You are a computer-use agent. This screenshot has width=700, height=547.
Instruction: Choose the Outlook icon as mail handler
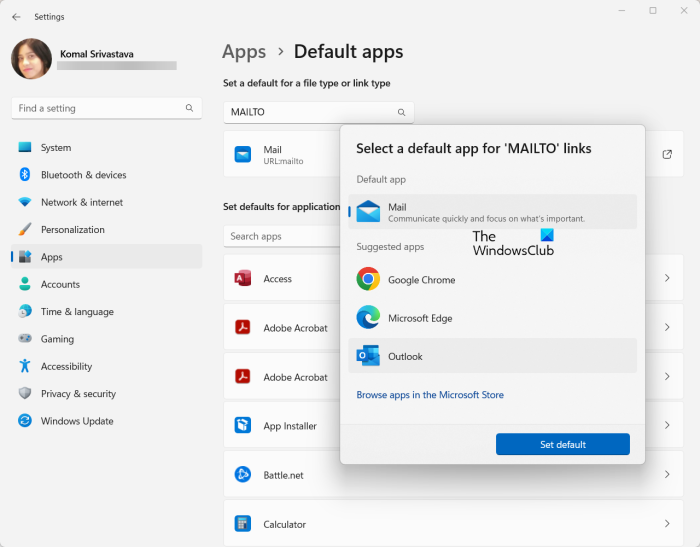pyautogui.click(x=368, y=356)
